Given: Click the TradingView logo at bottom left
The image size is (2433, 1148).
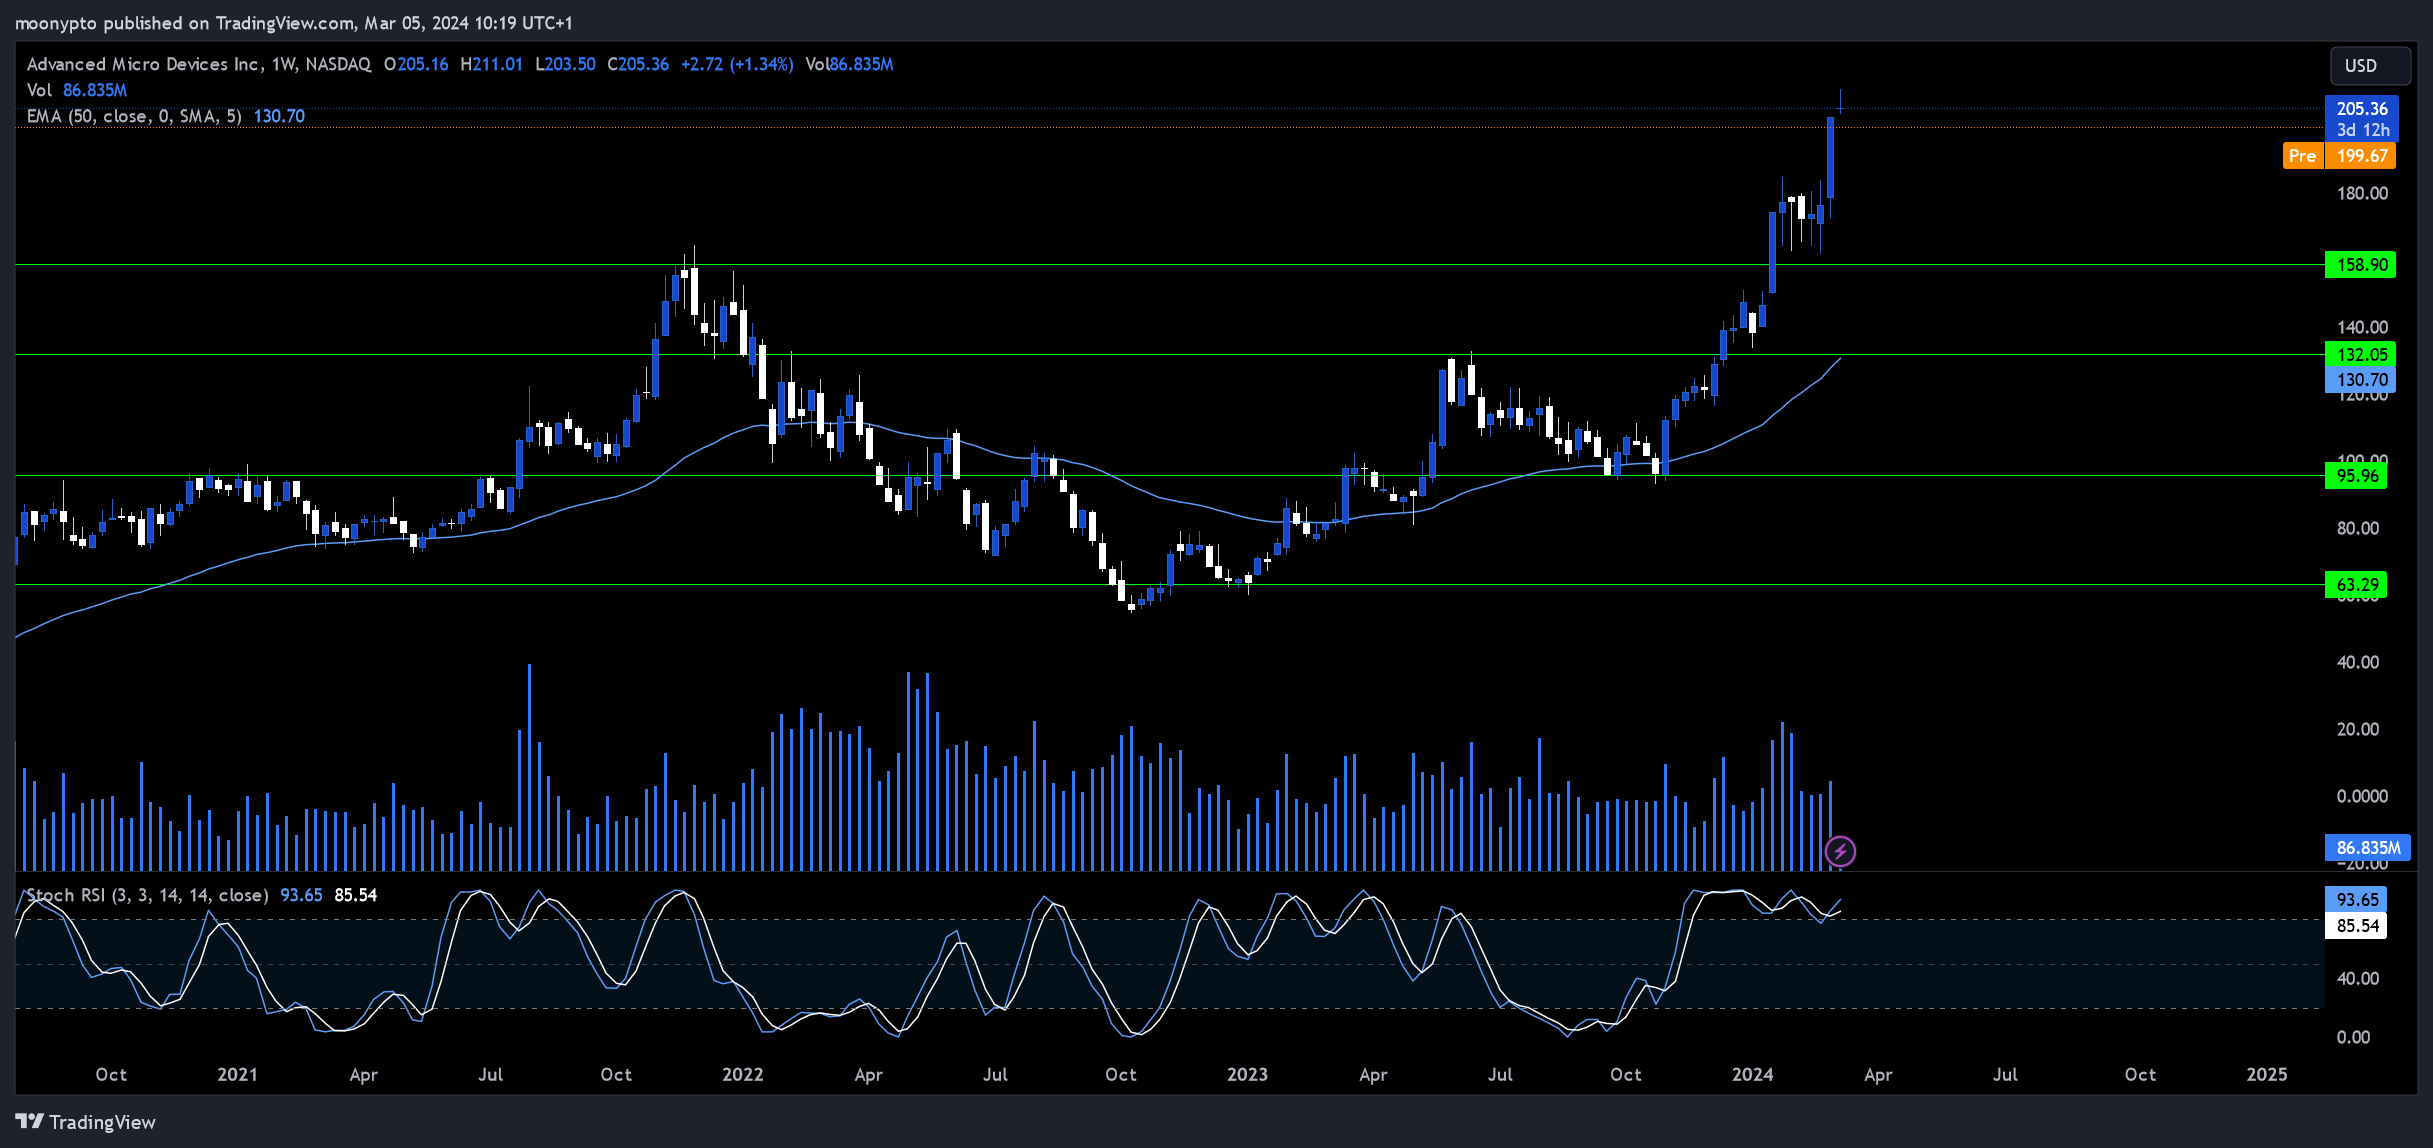Looking at the screenshot, I should [86, 1122].
